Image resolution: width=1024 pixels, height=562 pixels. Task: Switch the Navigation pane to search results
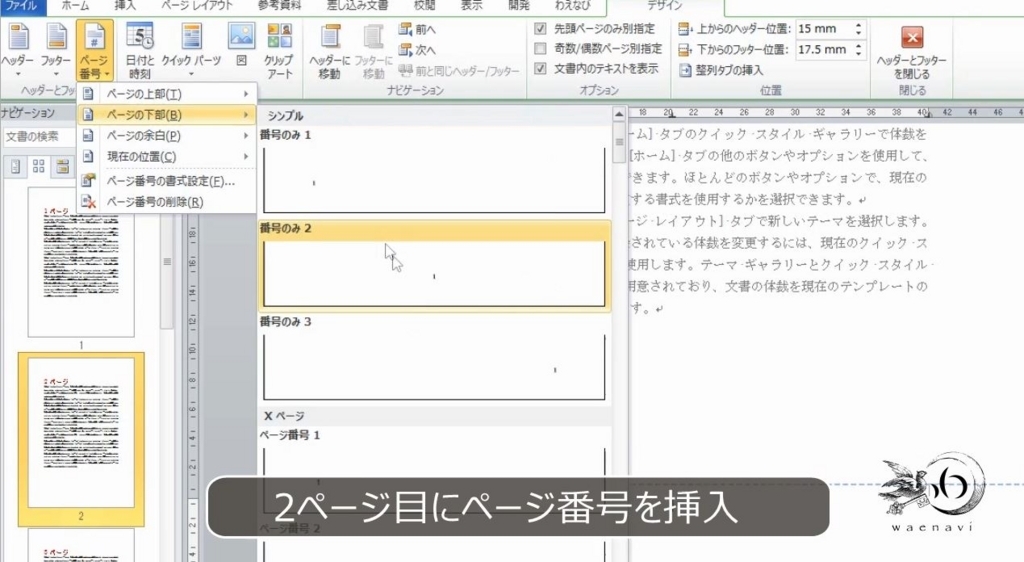tap(62, 166)
